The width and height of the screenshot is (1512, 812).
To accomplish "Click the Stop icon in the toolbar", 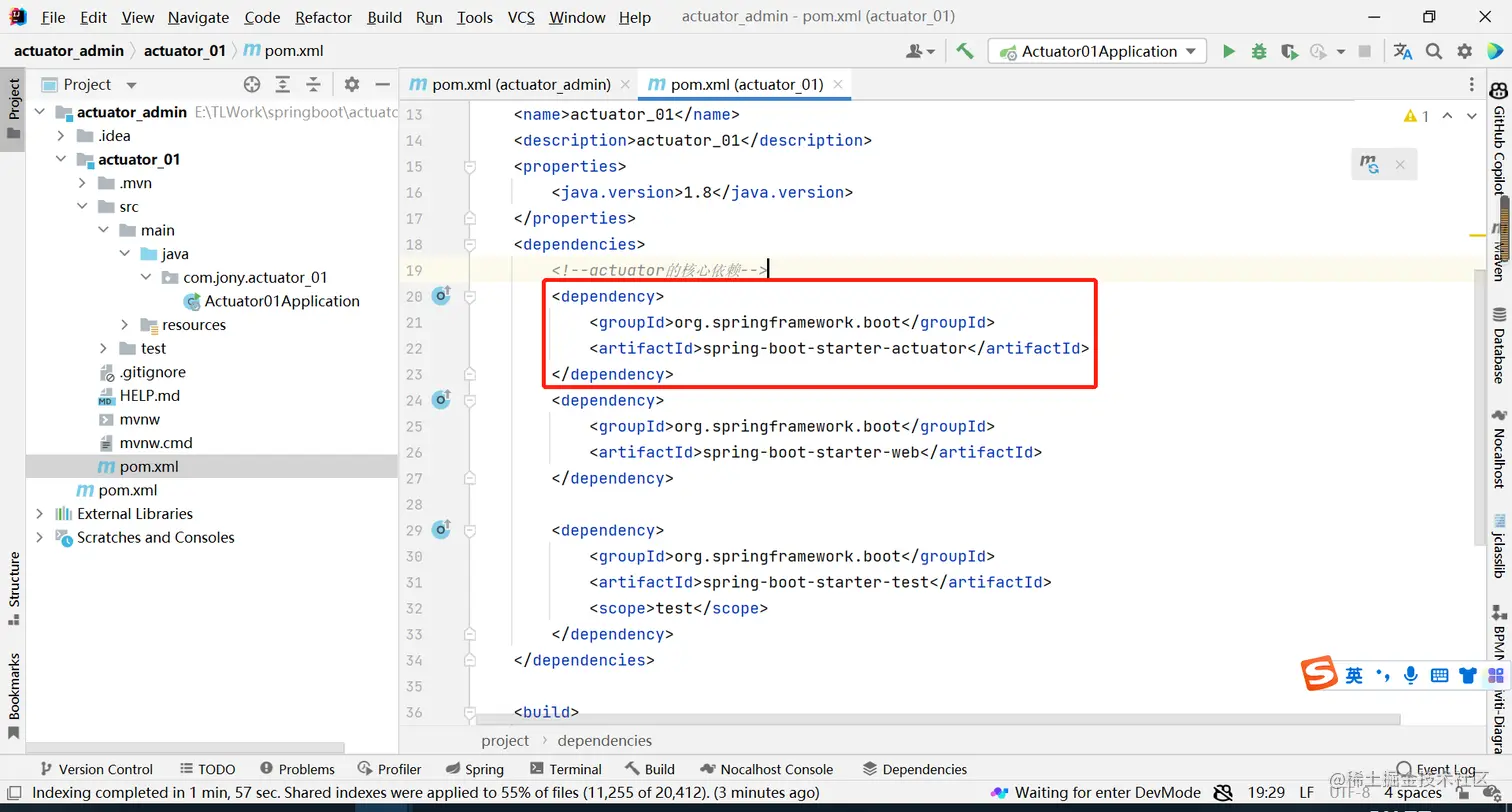I will (1365, 51).
